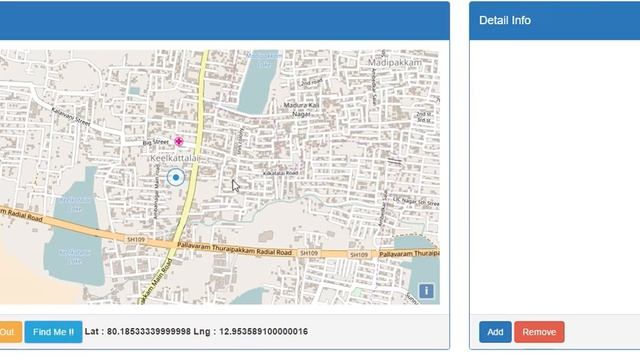Image resolution: width=640 pixels, height=360 pixels.
Task: Click the Madura Kali Nagar map label
Action: click(x=301, y=109)
